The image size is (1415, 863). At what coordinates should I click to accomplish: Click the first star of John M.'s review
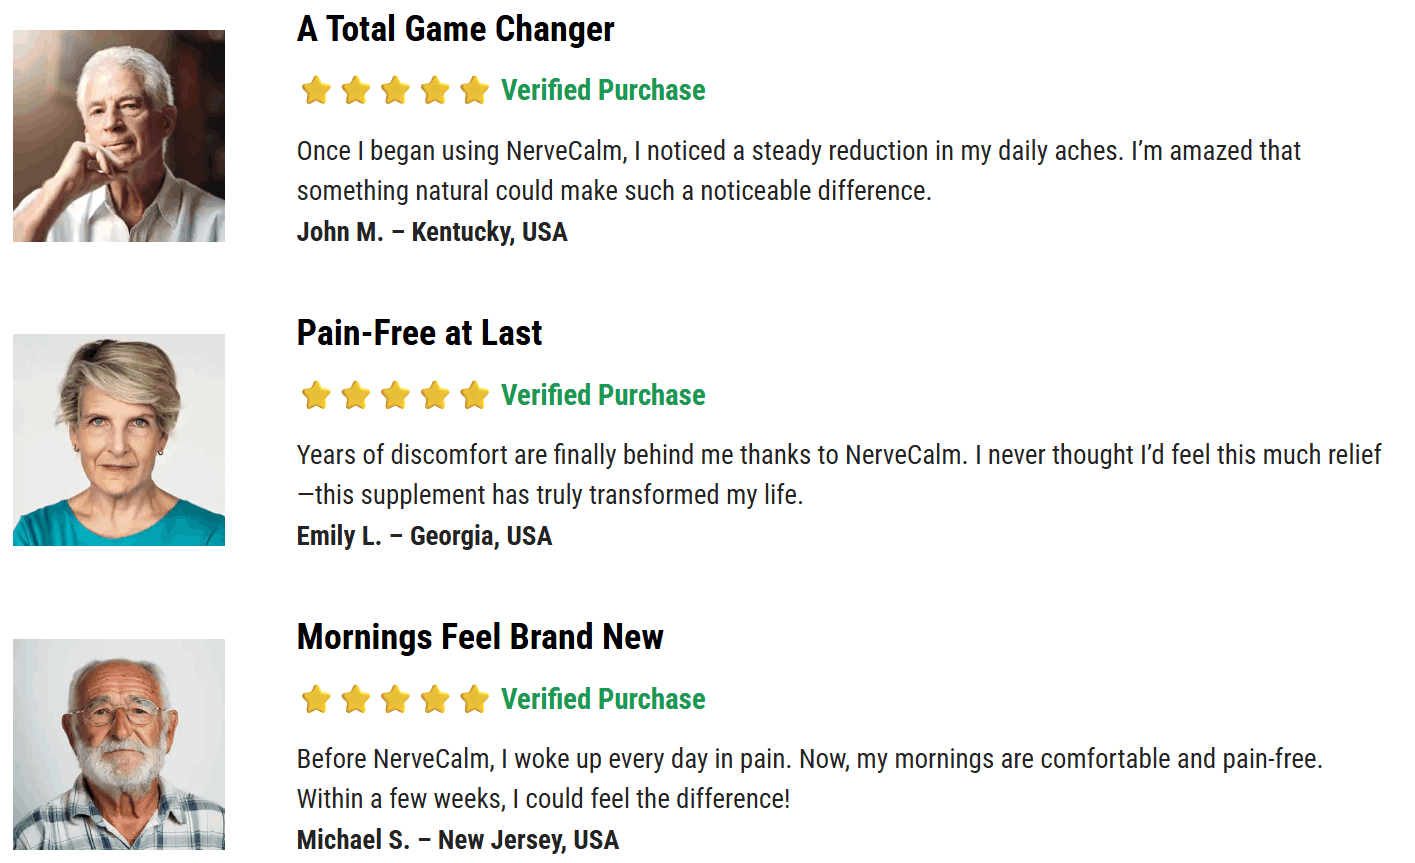pyautogui.click(x=316, y=91)
